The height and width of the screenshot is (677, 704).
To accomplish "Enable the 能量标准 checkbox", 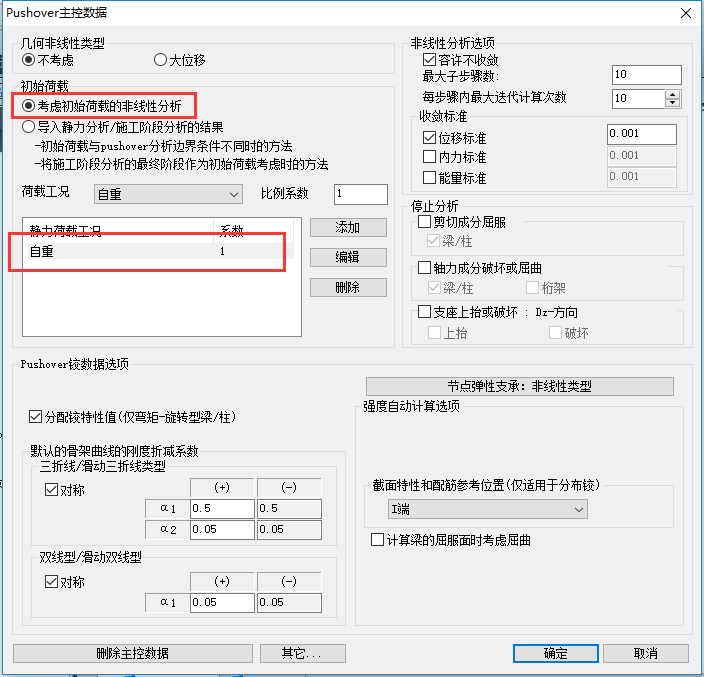I will tap(430, 177).
